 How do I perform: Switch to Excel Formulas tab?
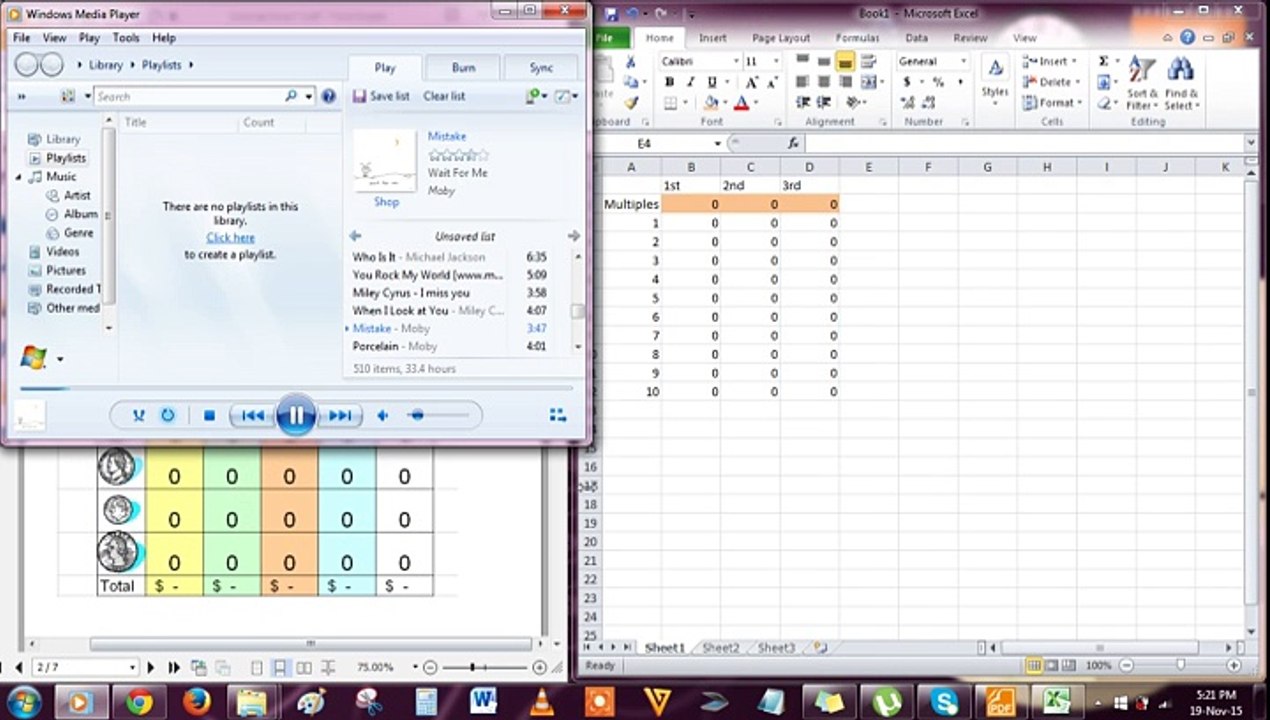(x=856, y=38)
